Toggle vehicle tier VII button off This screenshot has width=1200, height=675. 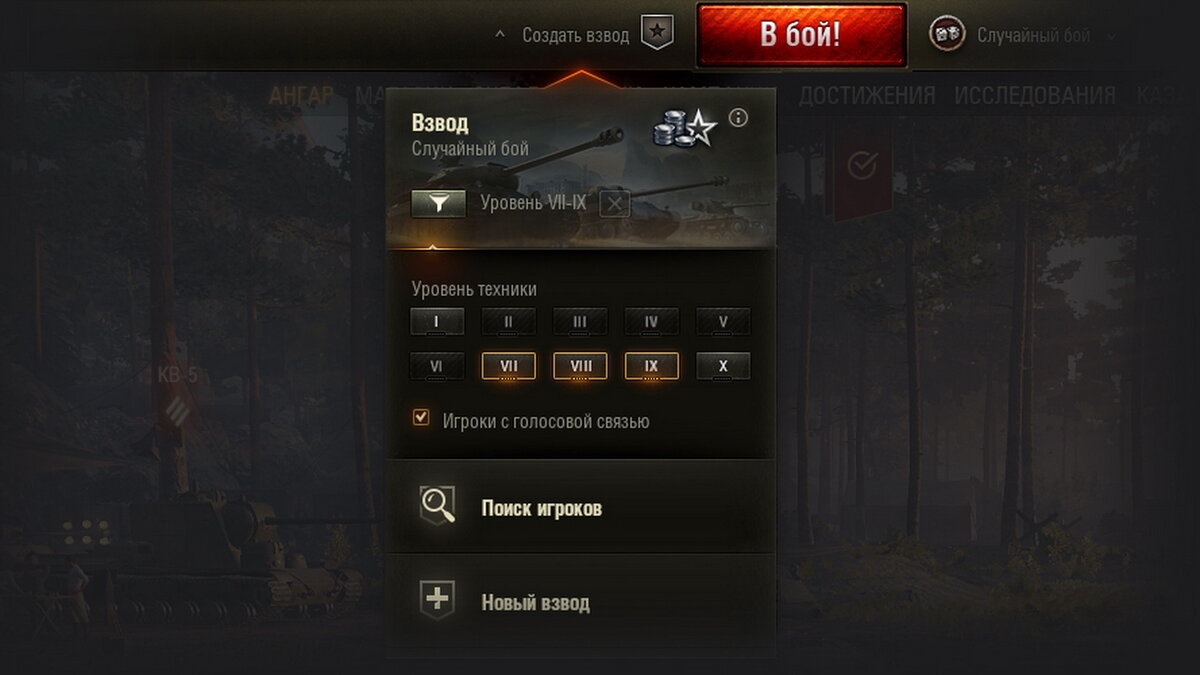click(508, 366)
